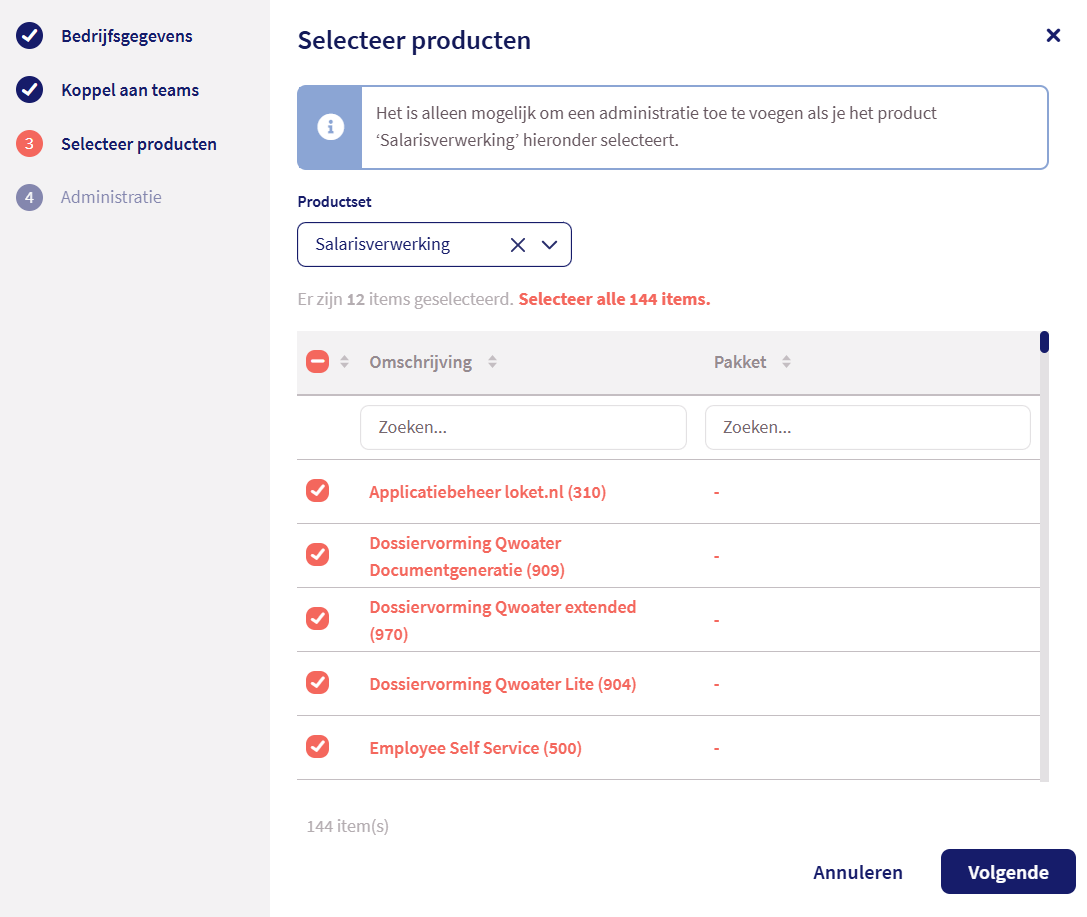This screenshot has height=917, width=1087.
Task: Click Annuleren to cancel
Action: (858, 872)
